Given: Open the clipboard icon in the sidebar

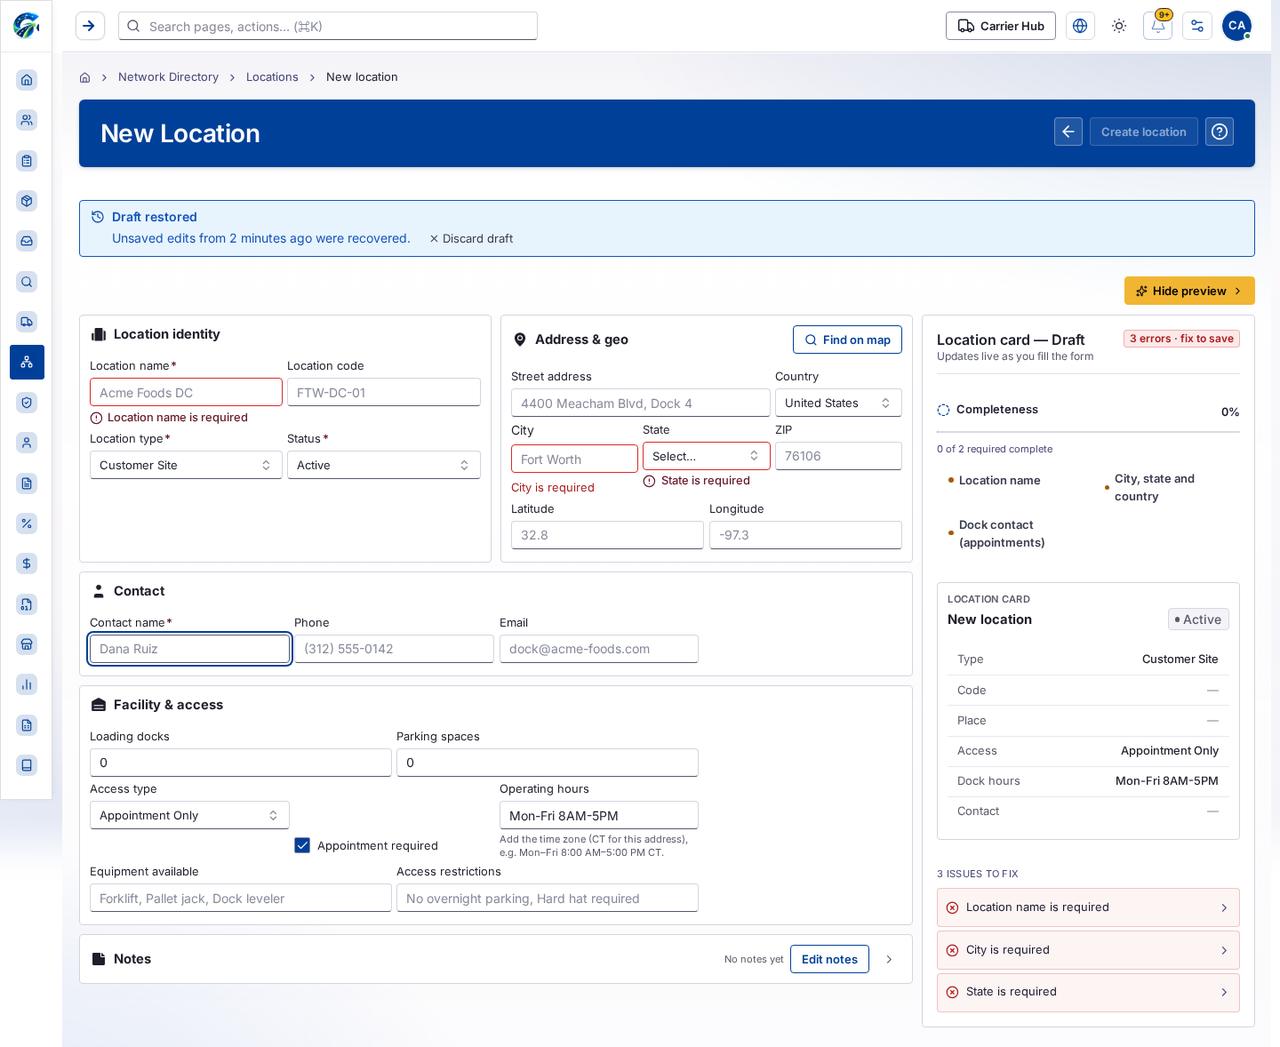Looking at the screenshot, I should pos(27,161).
